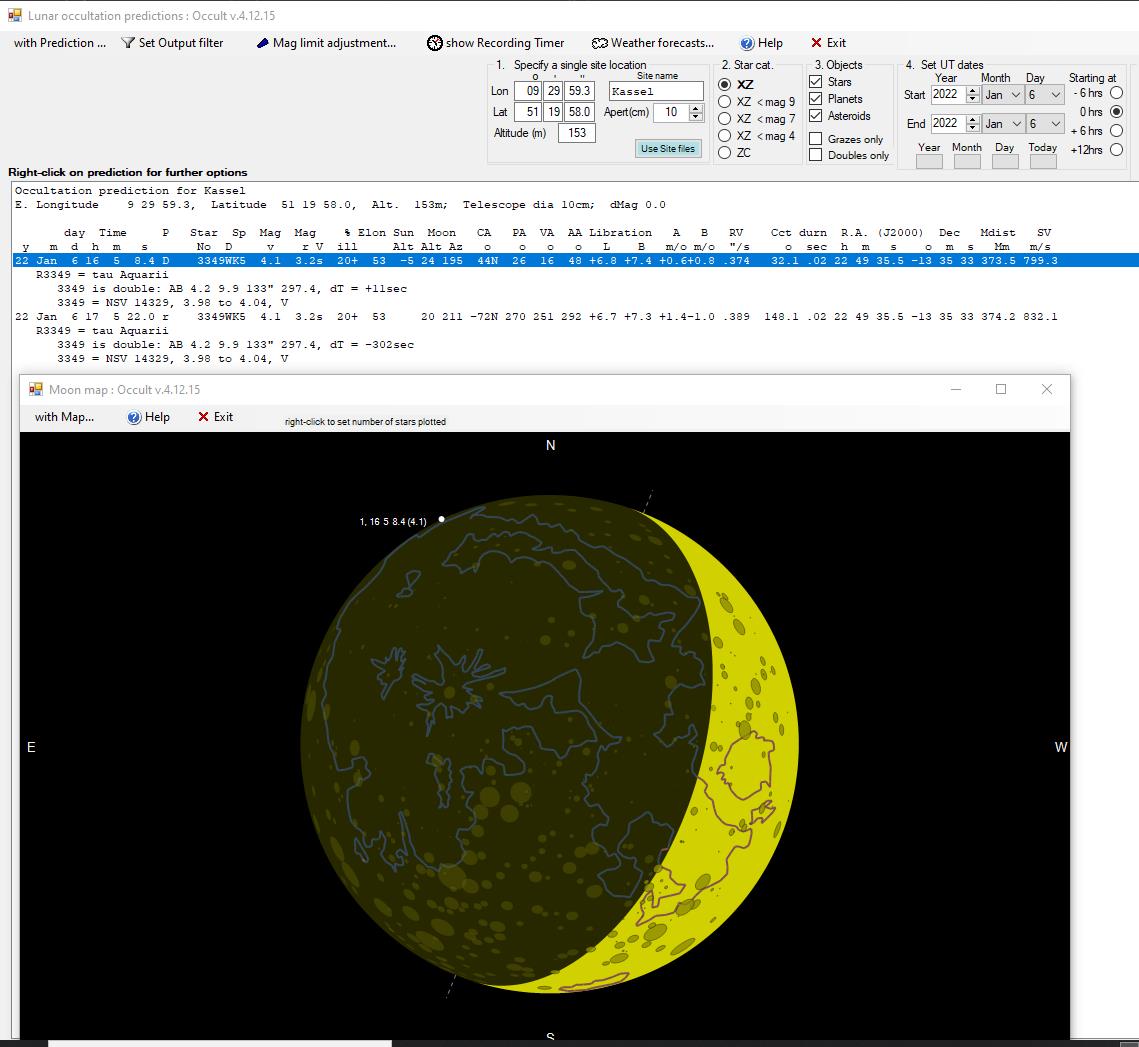Open Mag limit adjustment

[x=325, y=43]
